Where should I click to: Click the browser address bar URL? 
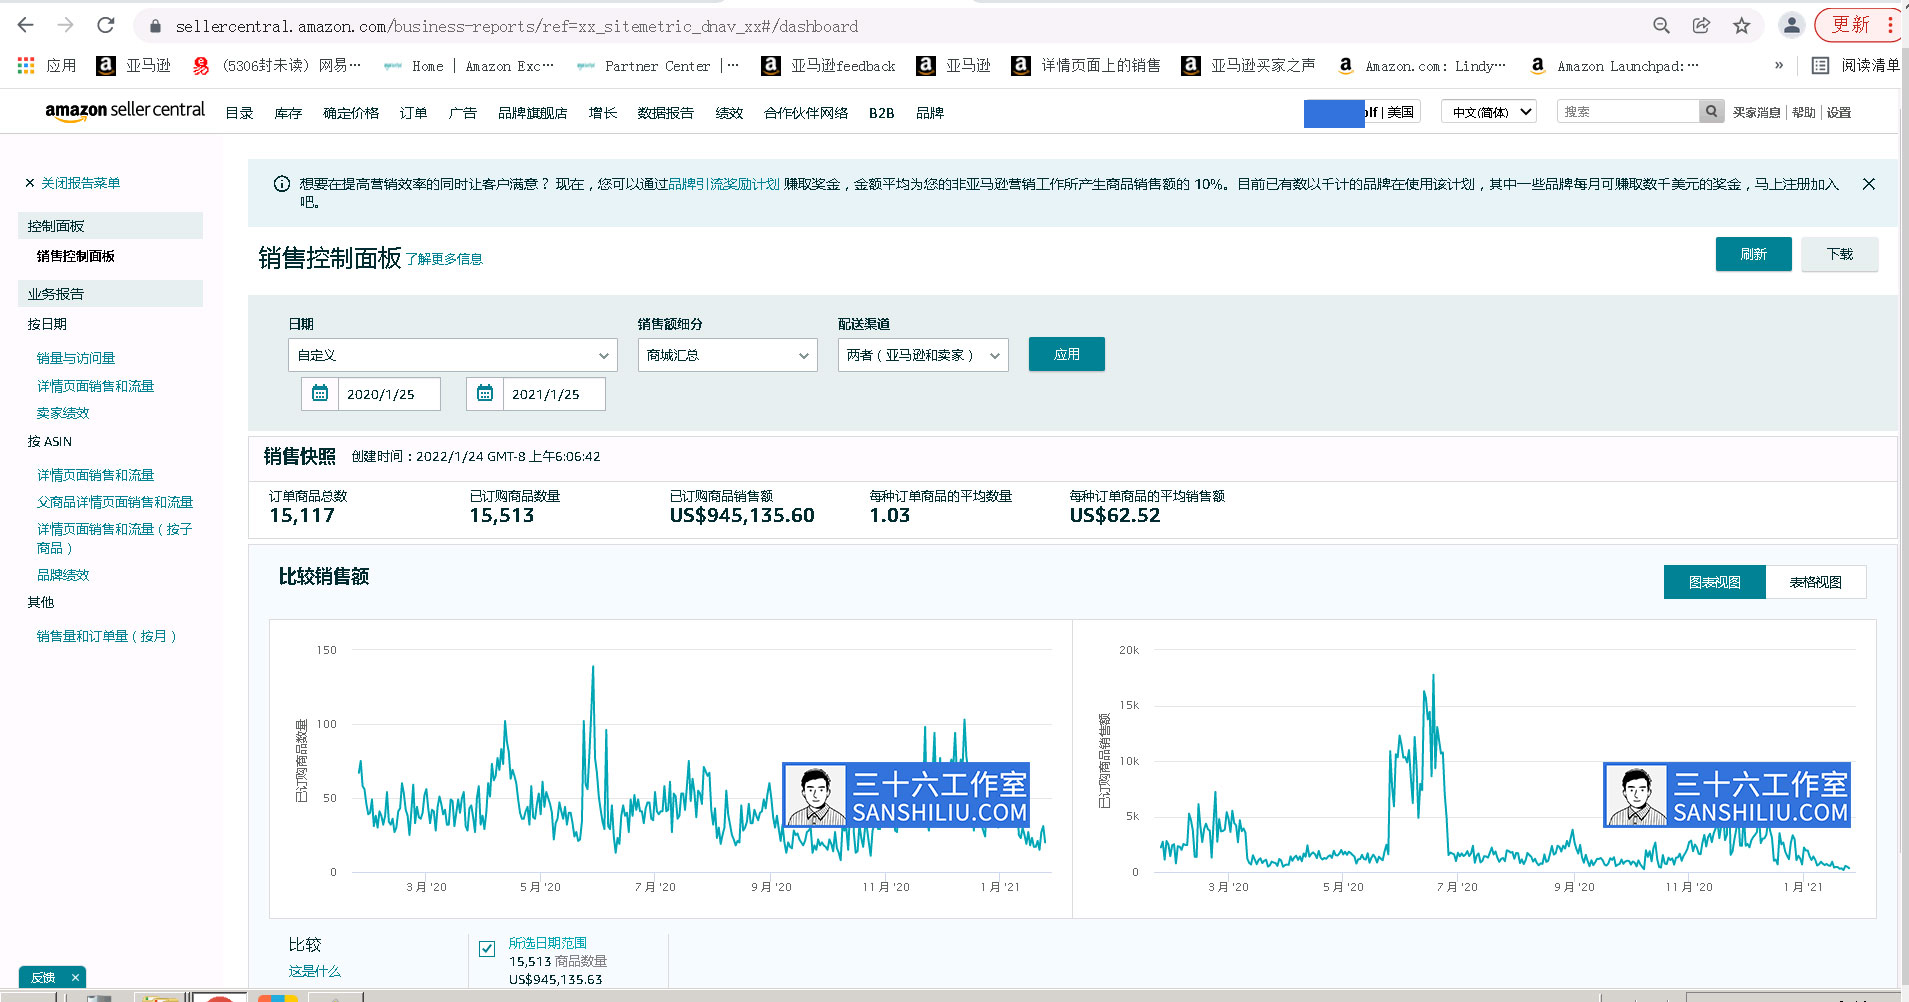pyautogui.click(x=517, y=26)
